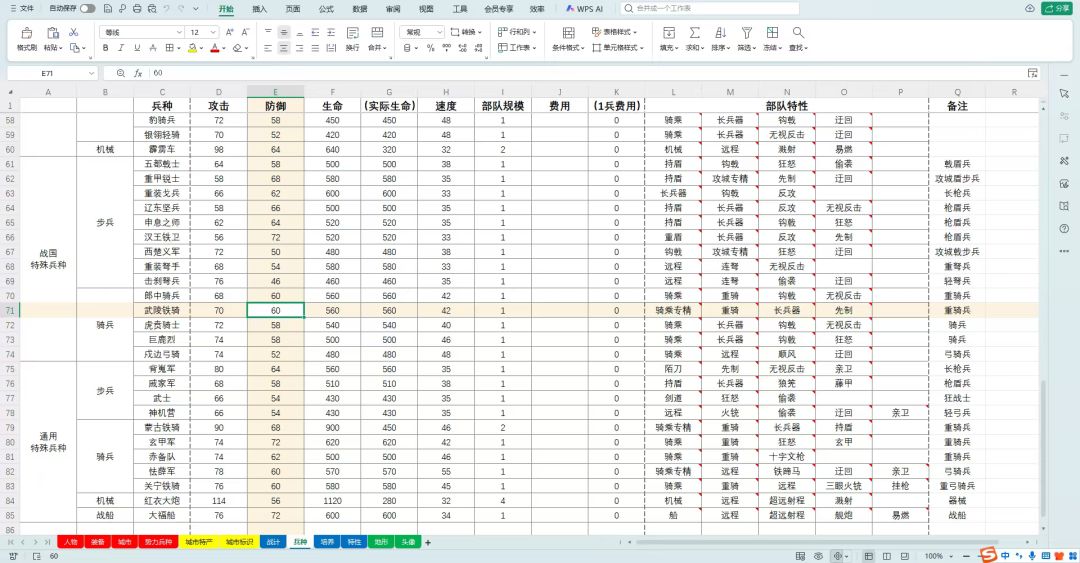The height and width of the screenshot is (563, 1080).
Task: Click the thousands separator style icon
Action: 446,48
